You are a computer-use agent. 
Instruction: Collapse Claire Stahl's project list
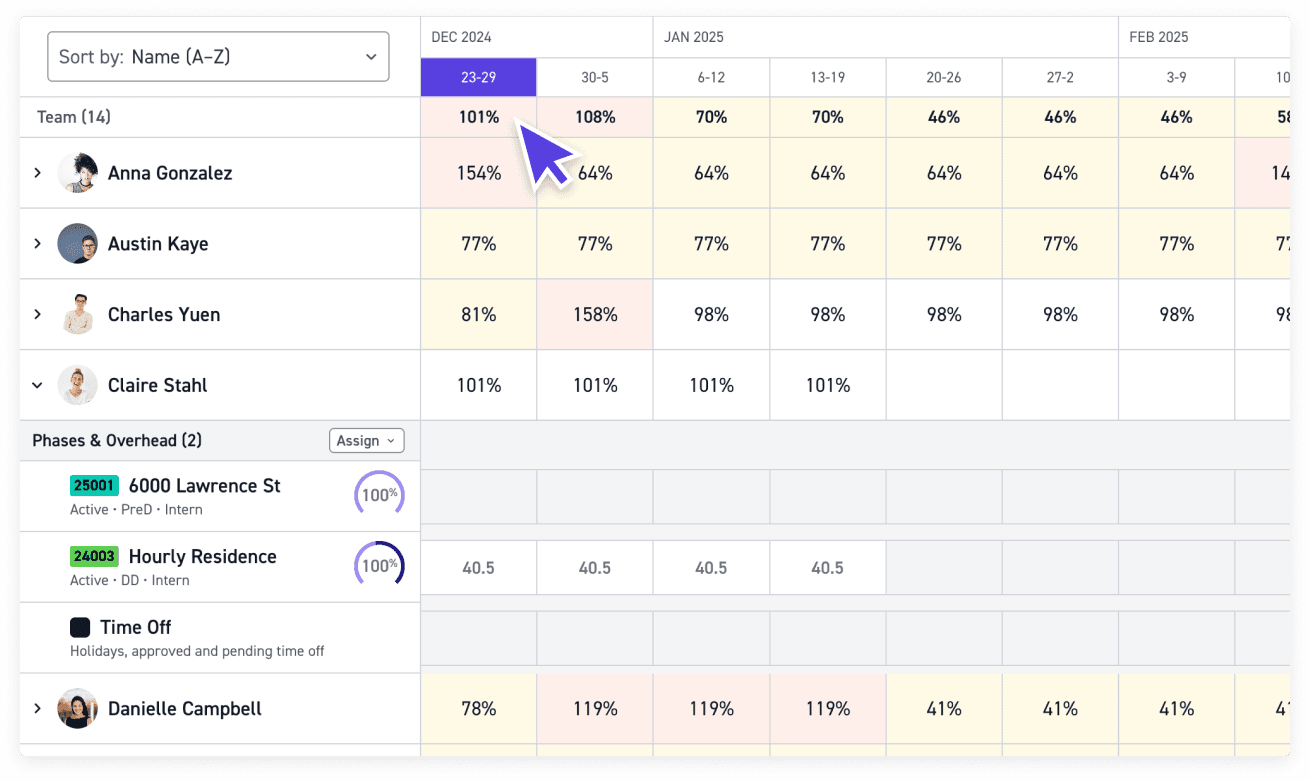38,385
